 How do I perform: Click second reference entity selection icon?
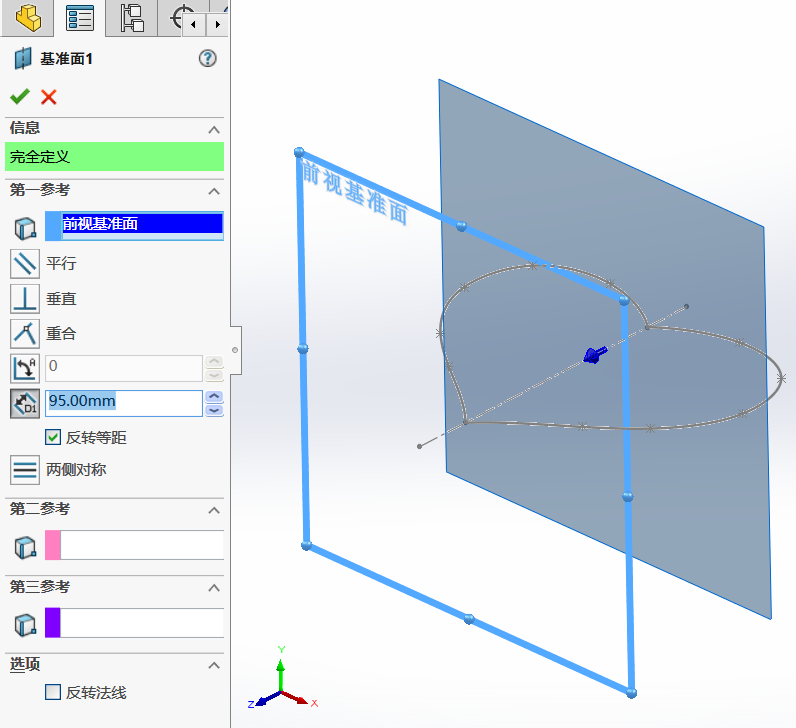click(25, 547)
